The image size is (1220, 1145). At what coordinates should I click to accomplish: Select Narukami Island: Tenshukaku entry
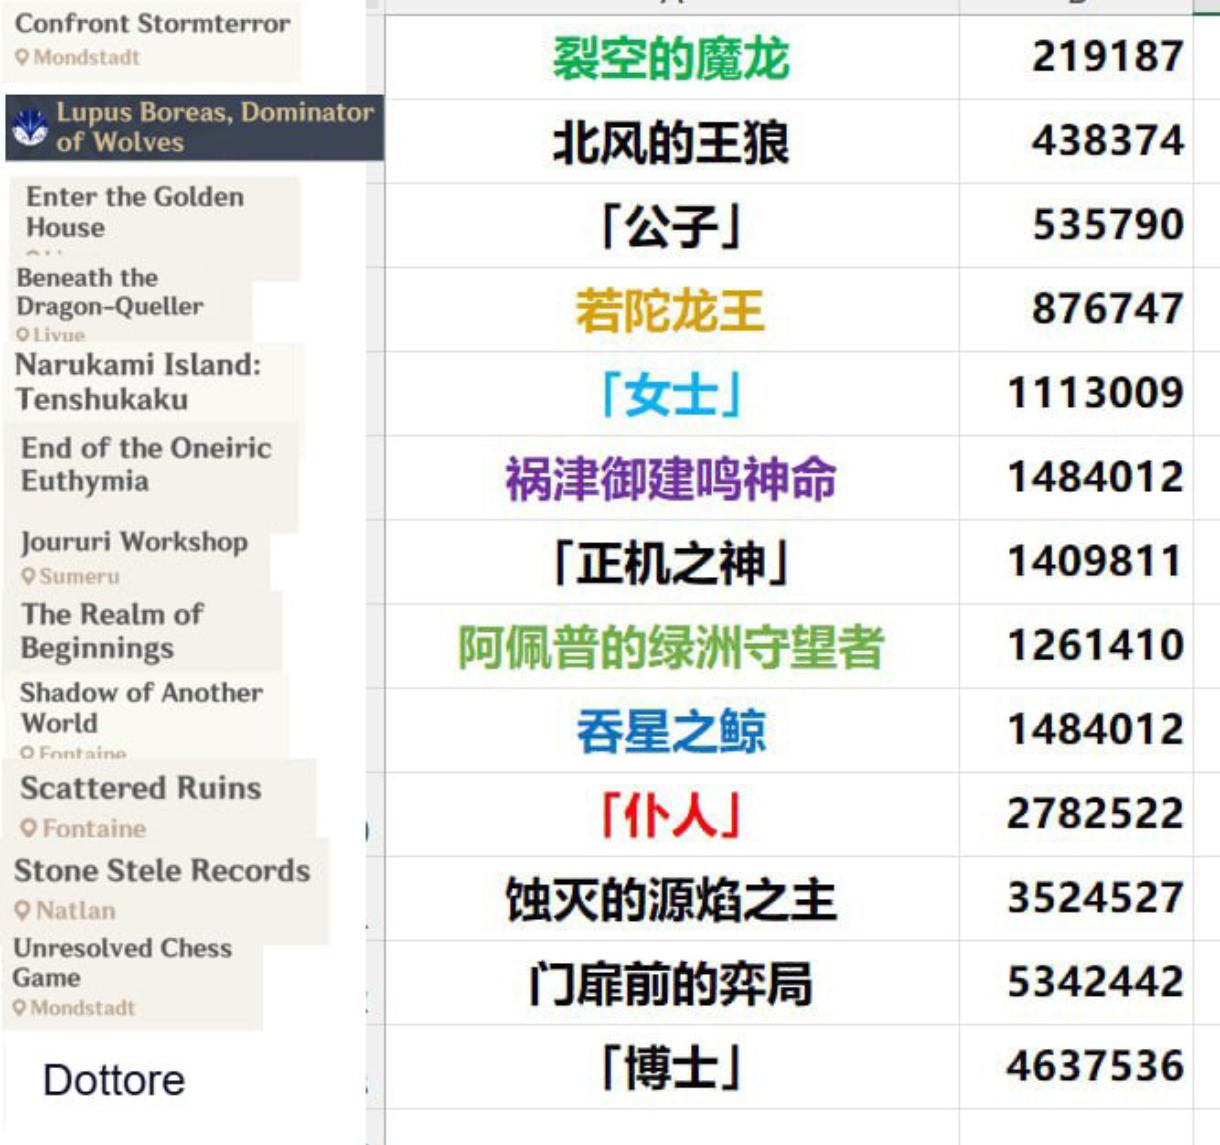[155, 381]
